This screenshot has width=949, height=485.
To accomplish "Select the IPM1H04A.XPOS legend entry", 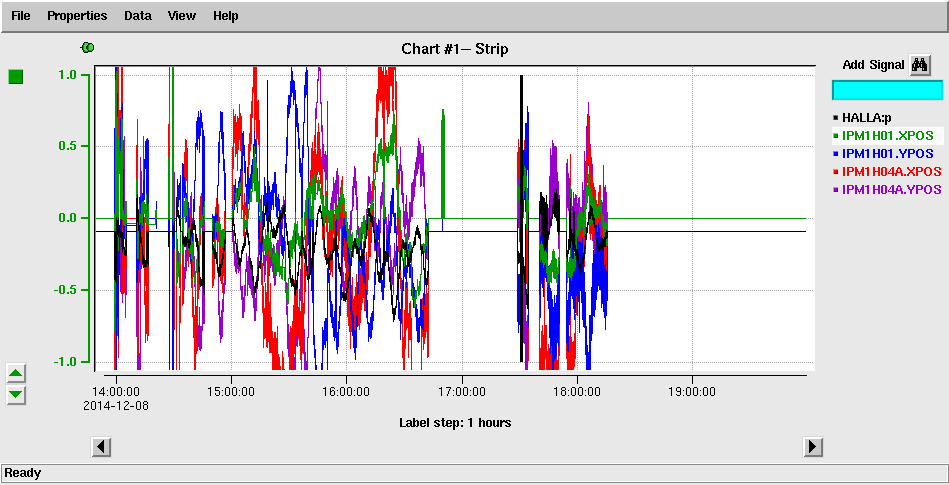I will click(x=887, y=171).
